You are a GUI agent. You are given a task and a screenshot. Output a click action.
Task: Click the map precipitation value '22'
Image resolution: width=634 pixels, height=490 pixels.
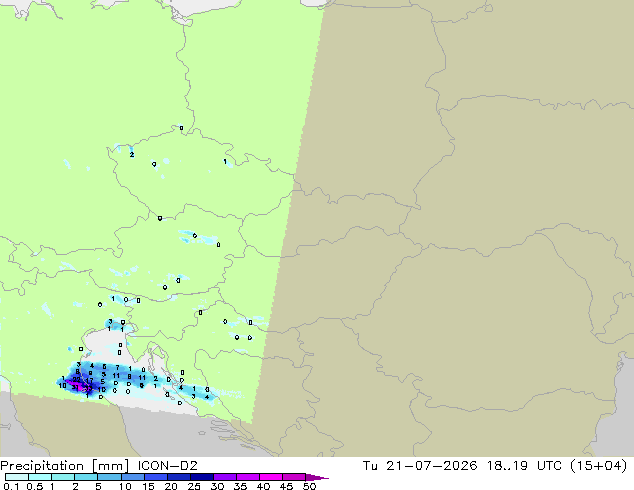[x=76, y=380]
